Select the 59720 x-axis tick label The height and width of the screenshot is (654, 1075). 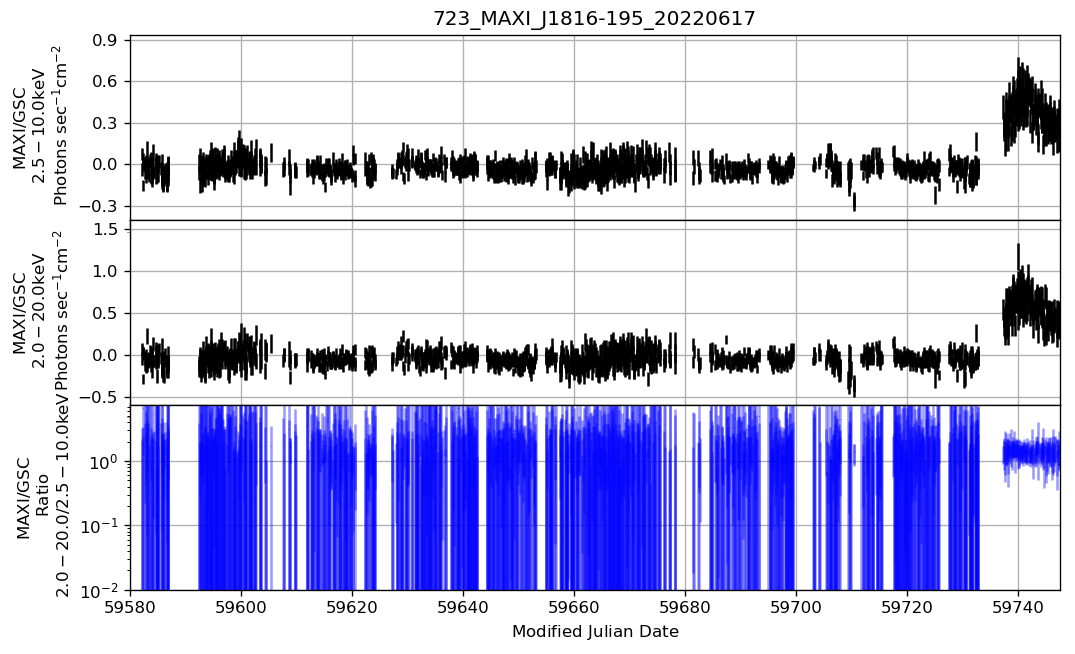pos(907,607)
